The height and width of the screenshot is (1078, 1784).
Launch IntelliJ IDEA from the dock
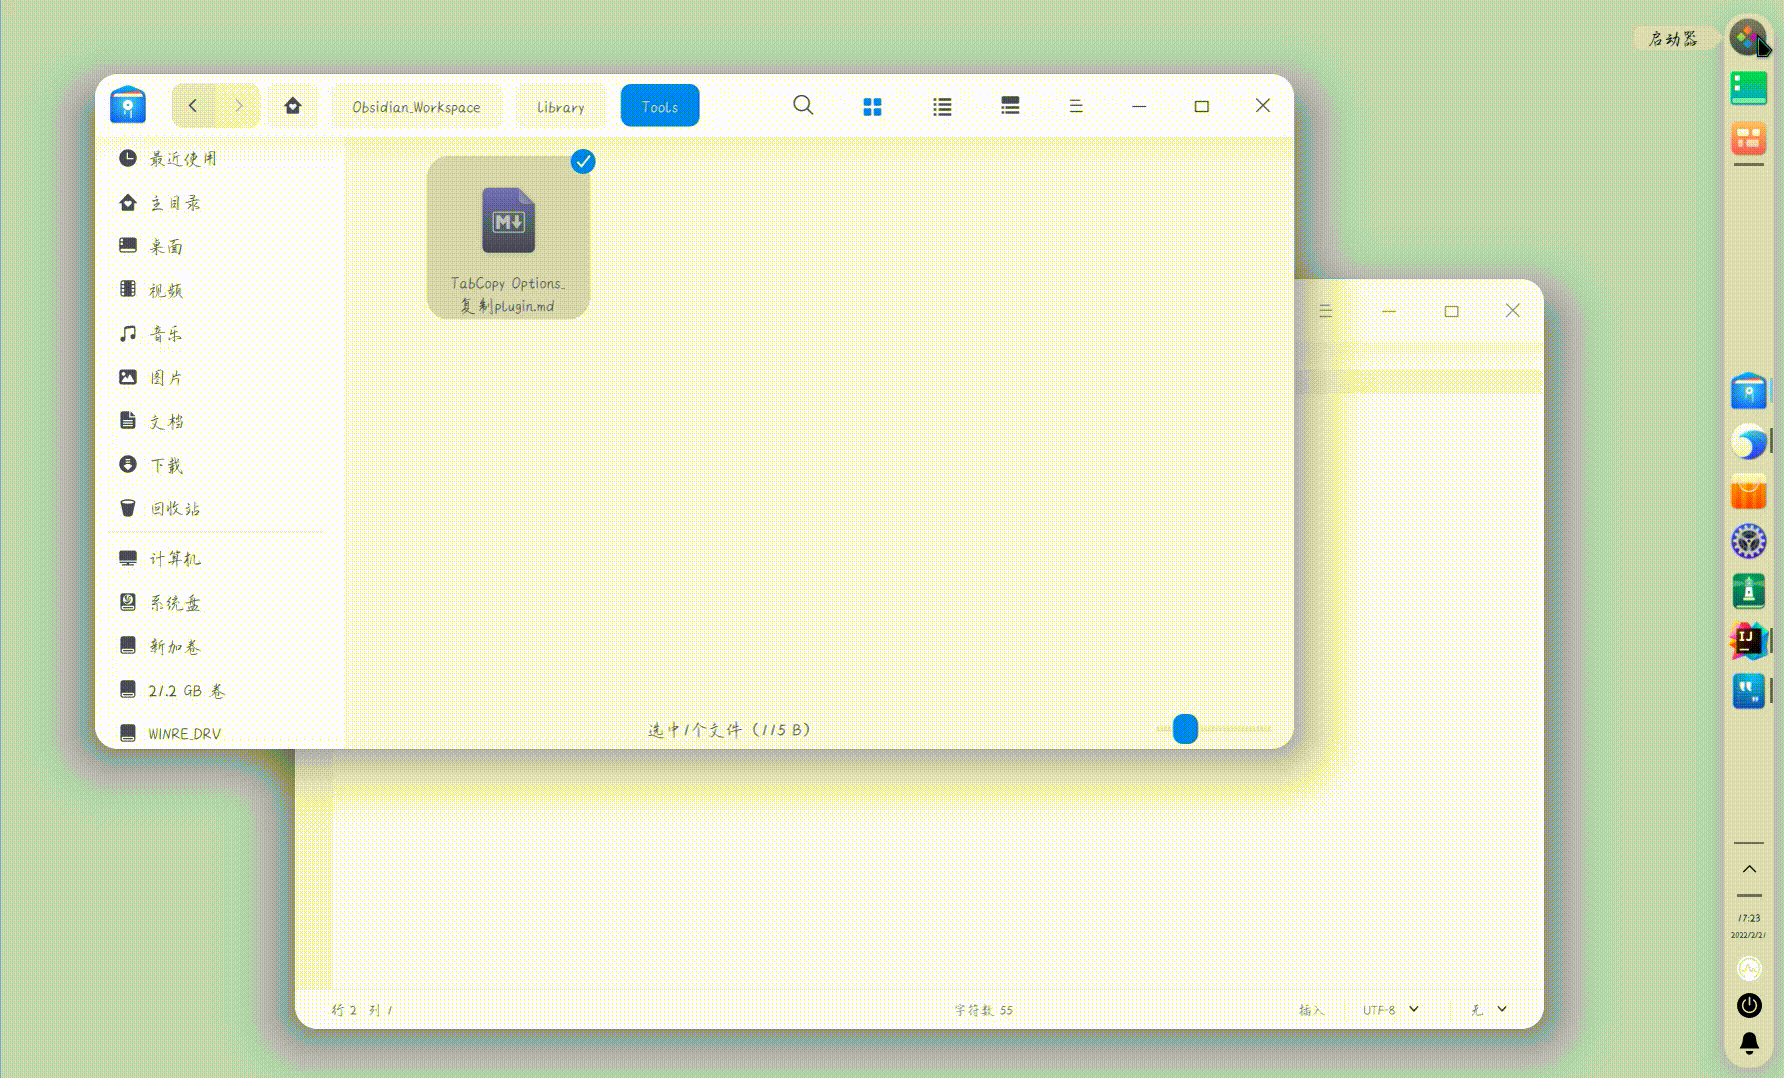[x=1748, y=641]
